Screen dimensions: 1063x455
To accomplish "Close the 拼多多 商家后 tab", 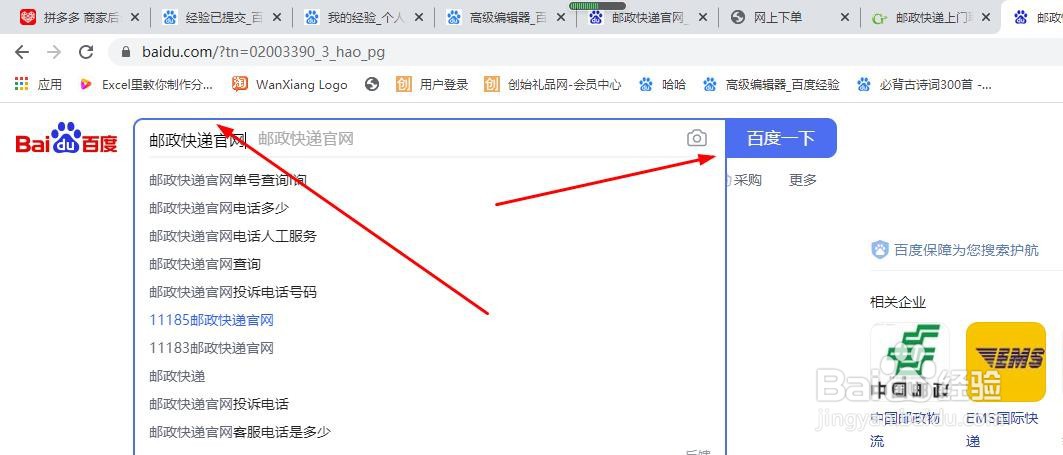I will pos(136,18).
